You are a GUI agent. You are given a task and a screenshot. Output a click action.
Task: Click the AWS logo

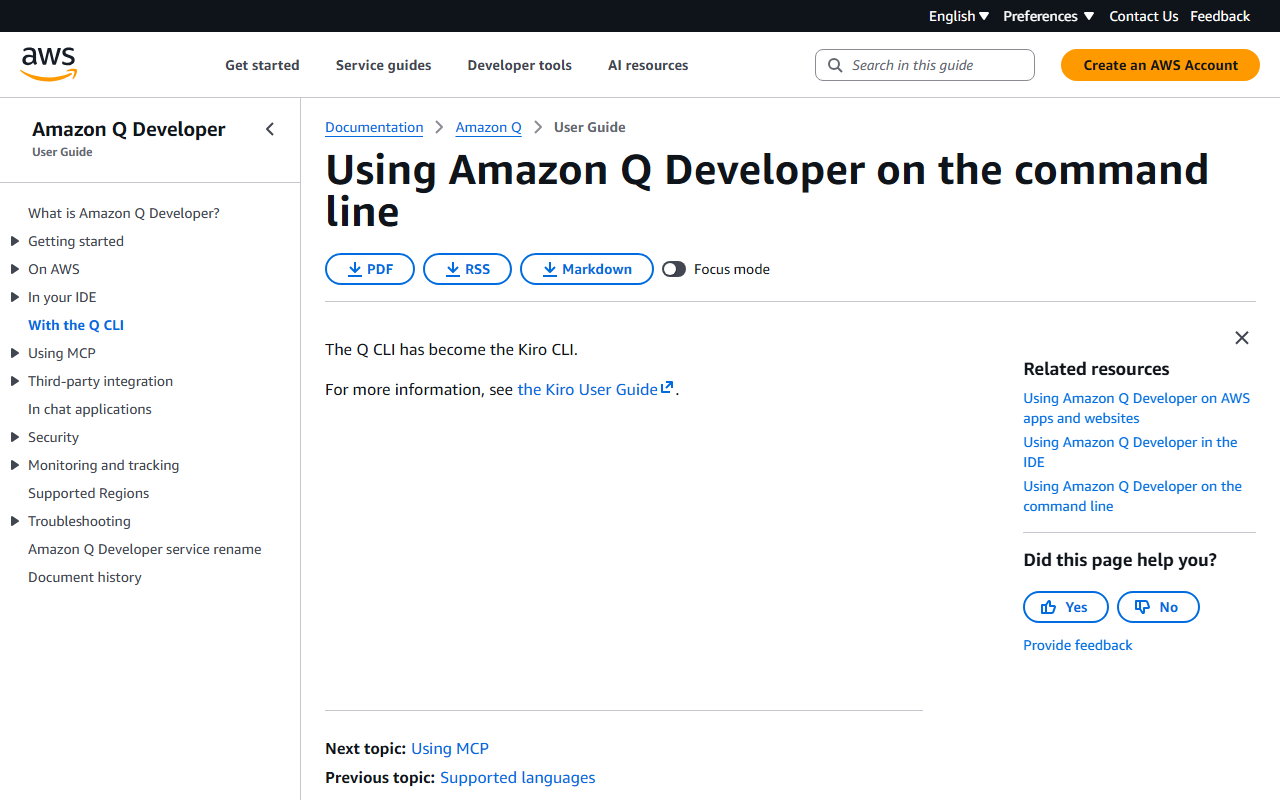point(49,64)
